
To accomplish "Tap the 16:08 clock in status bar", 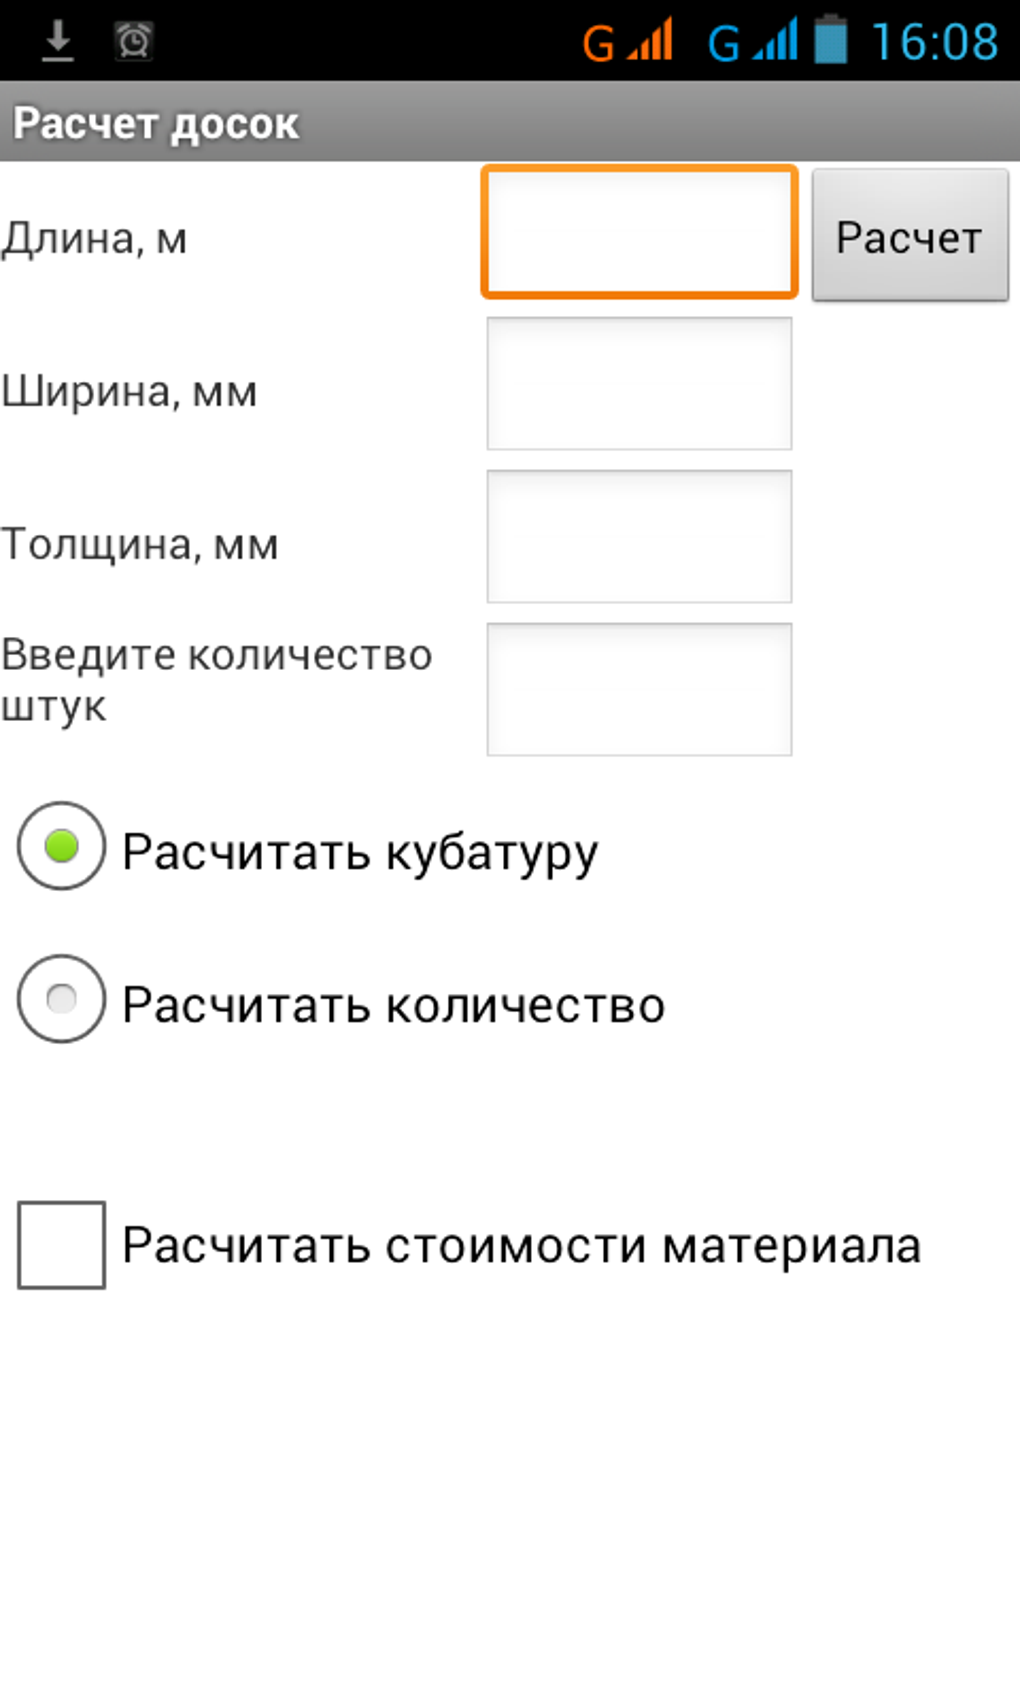I will pyautogui.click(x=934, y=42).
